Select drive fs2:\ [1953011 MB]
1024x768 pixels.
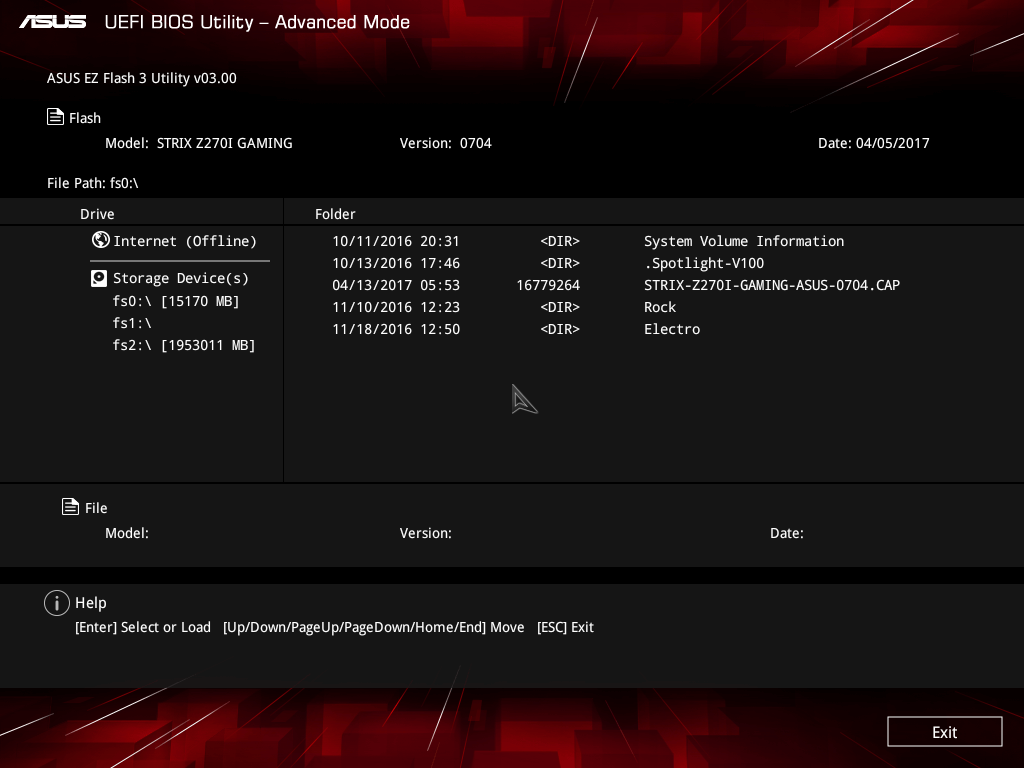tap(184, 345)
